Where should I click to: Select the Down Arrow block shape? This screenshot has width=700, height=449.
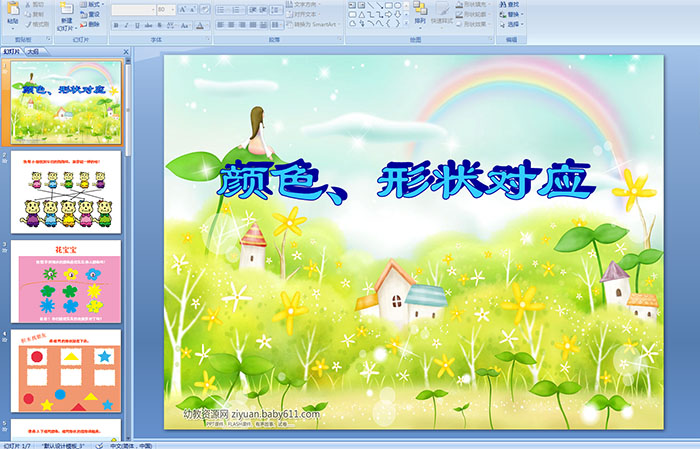point(397,14)
